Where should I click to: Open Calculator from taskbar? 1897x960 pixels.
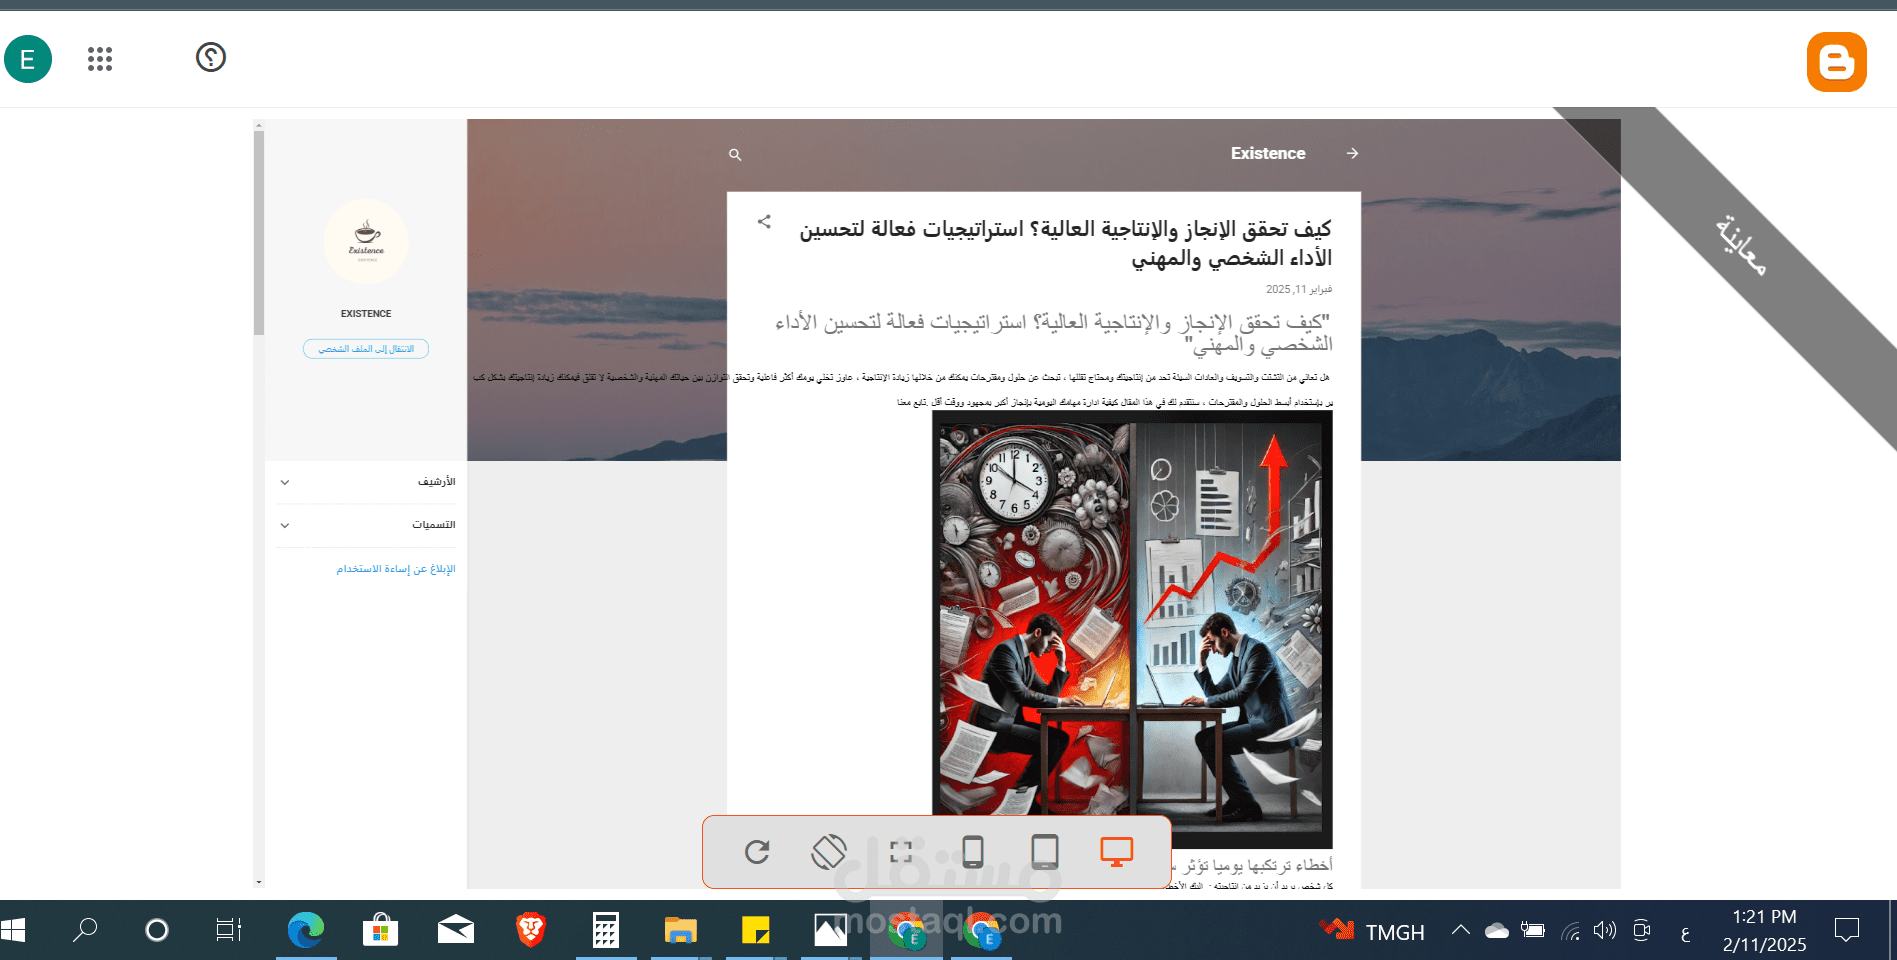[606, 931]
